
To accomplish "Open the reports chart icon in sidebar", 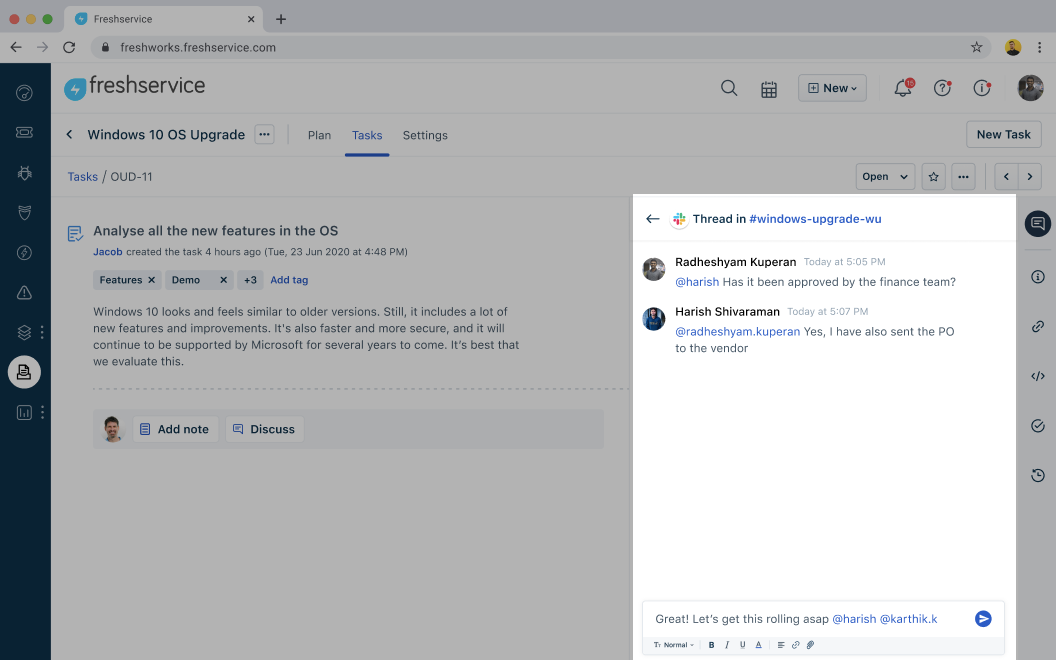I will [24, 412].
